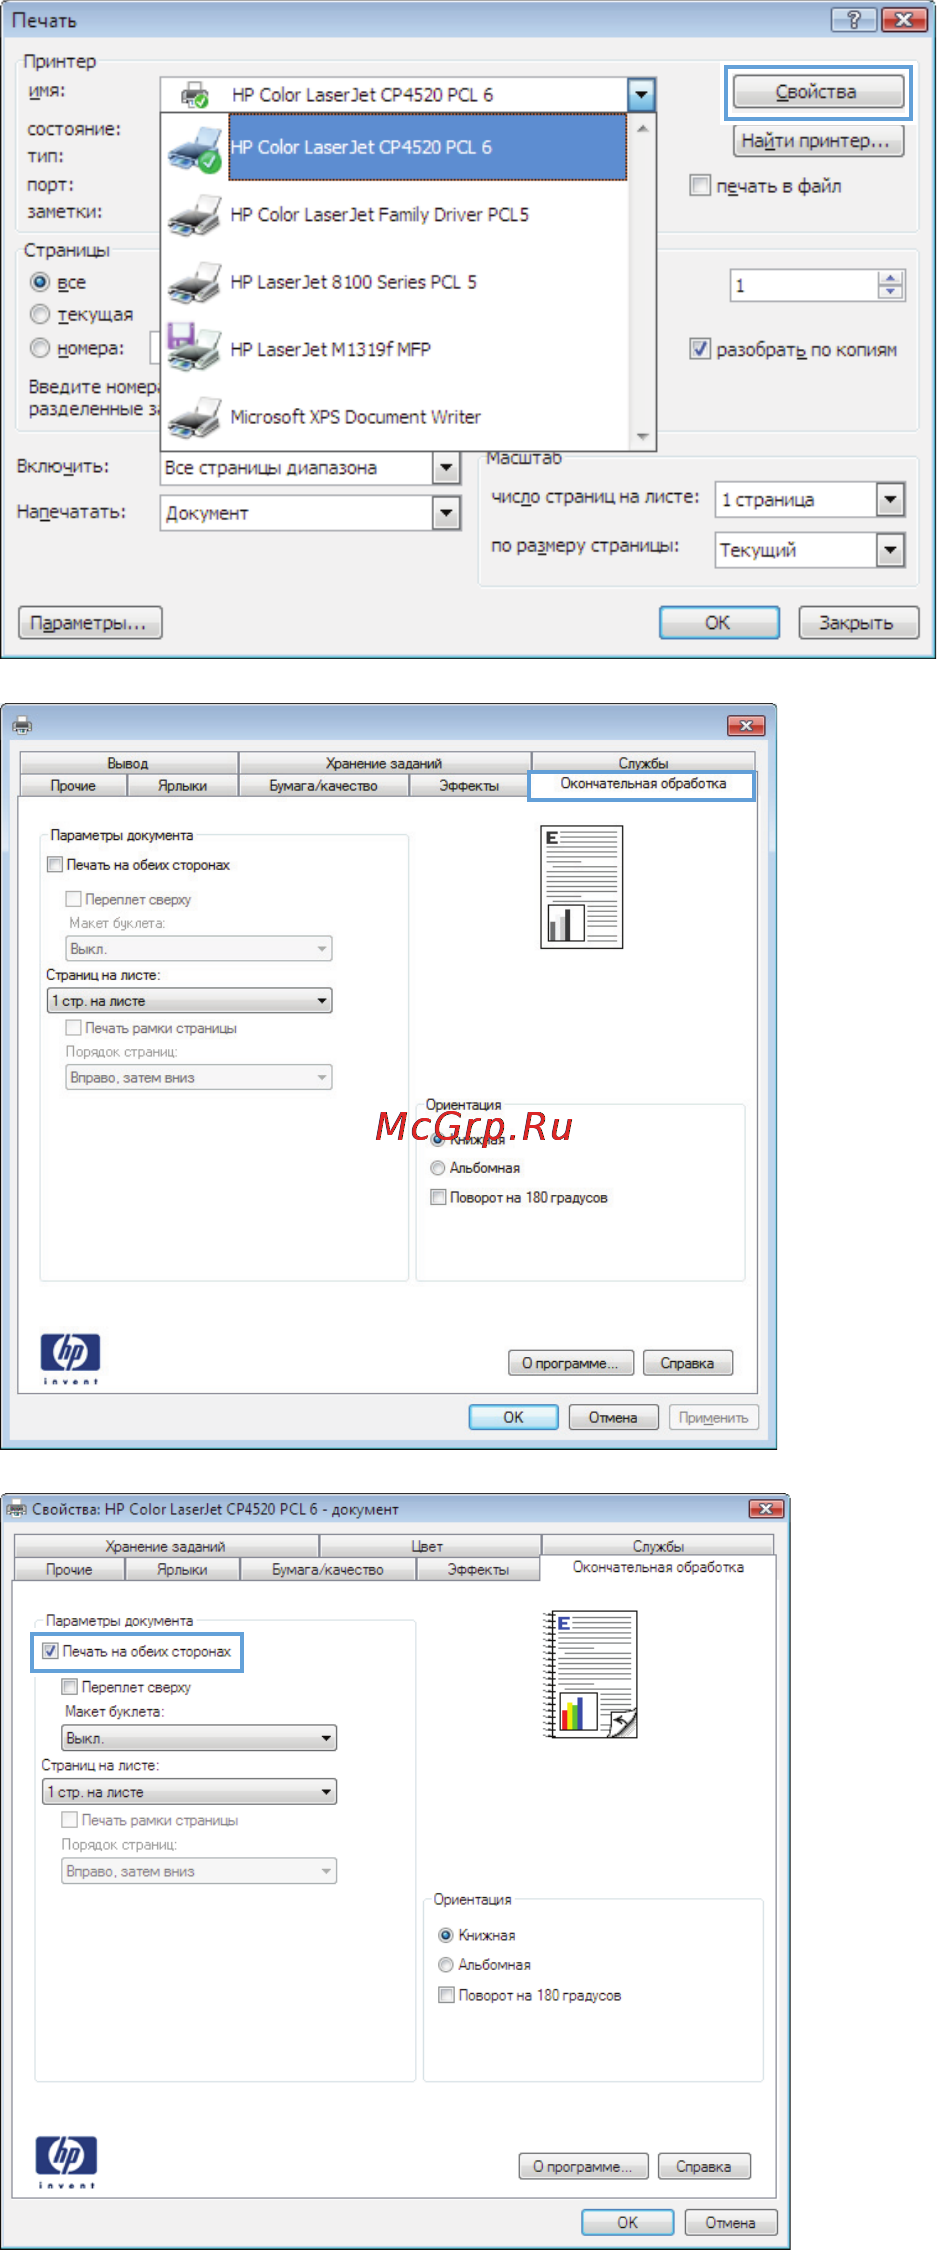The height and width of the screenshot is (2250, 937).
Task: Decrease number of copies with the stepper down arrow
Action: pos(891,292)
